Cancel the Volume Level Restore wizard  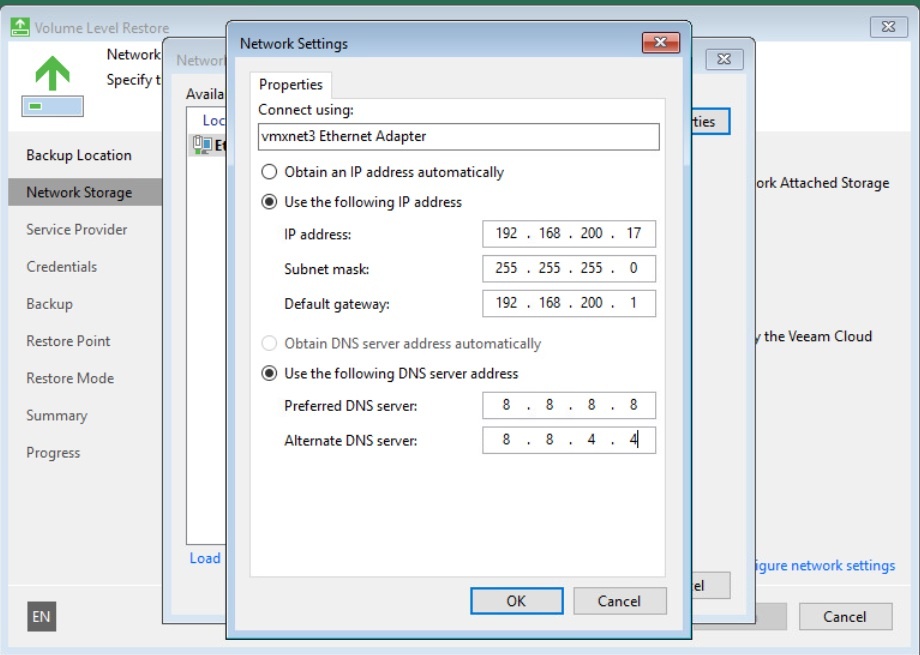pos(844,617)
